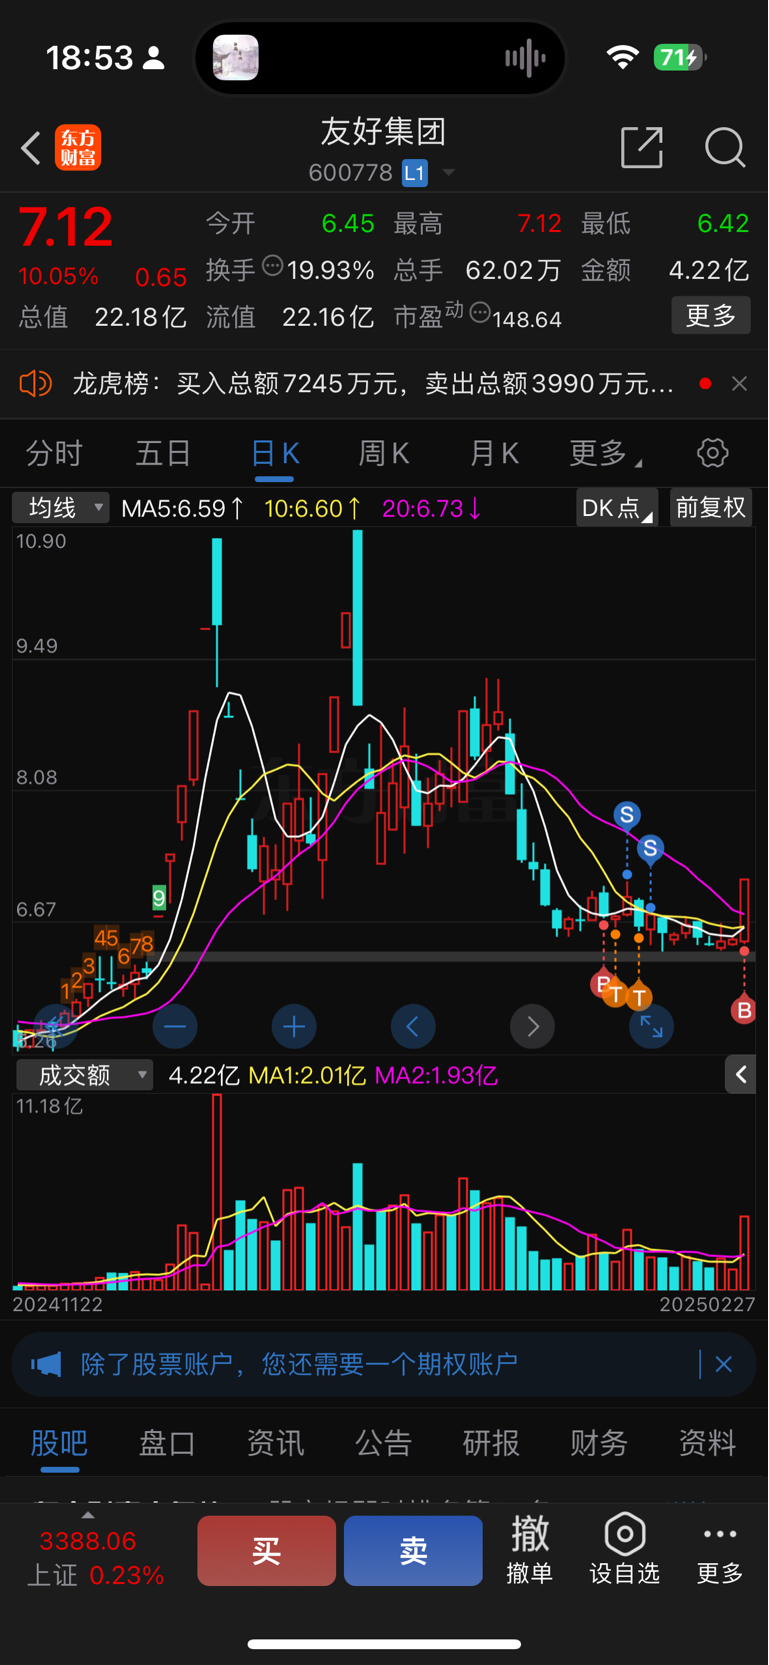Viewport: 769px width, 1665px height.
Task: Toggle the DK点 signal option
Action: (x=616, y=508)
